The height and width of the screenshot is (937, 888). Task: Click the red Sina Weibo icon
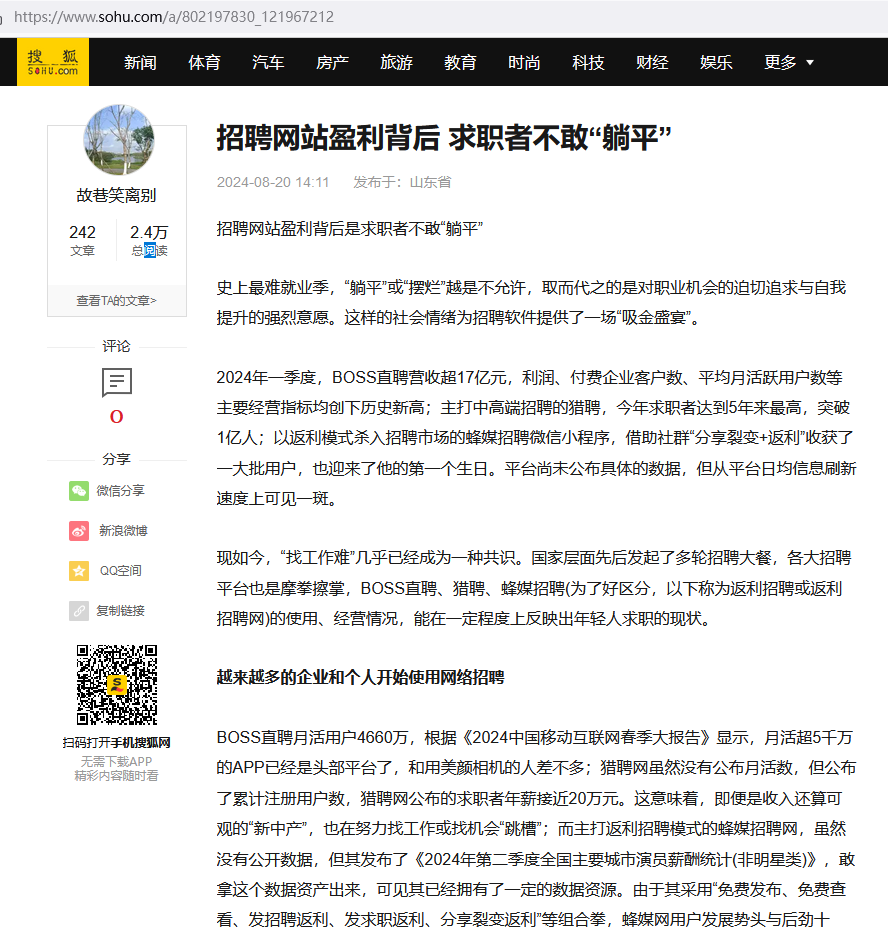point(79,531)
